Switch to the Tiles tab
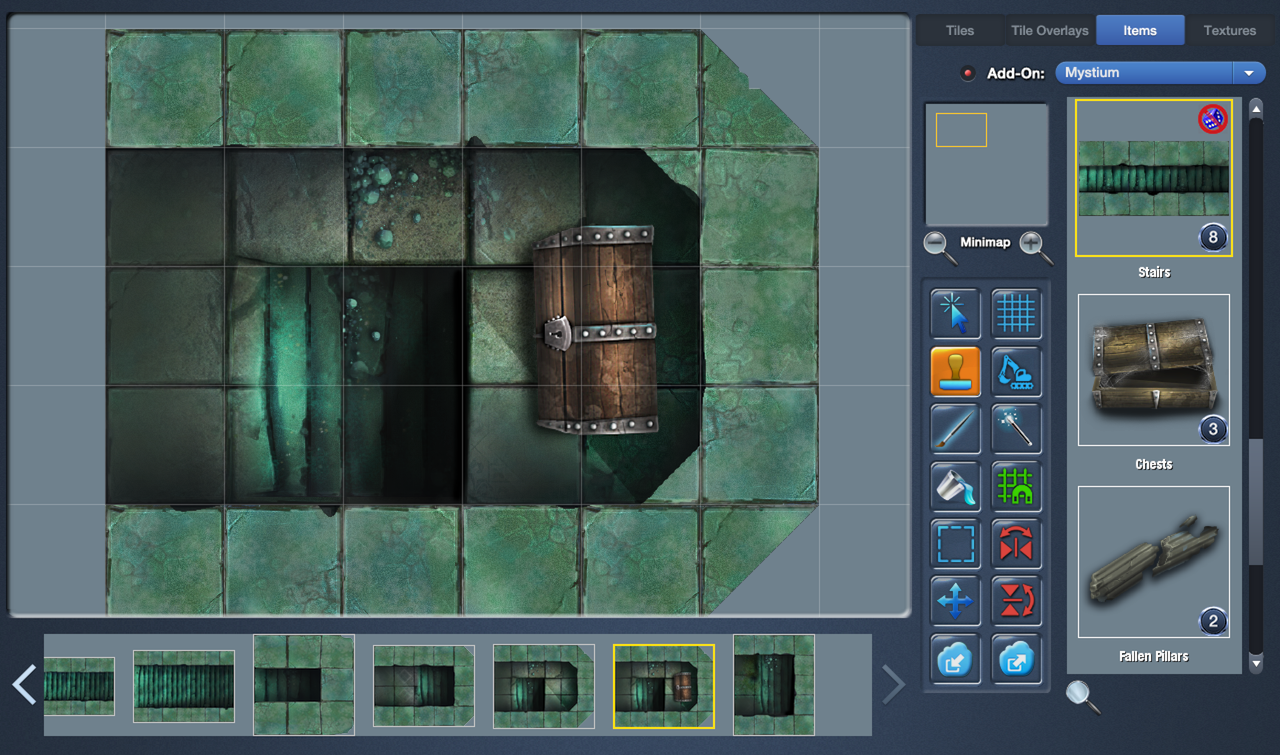The height and width of the screenshot is (755, 1280). pyautogui.click(x=960, y=30)
